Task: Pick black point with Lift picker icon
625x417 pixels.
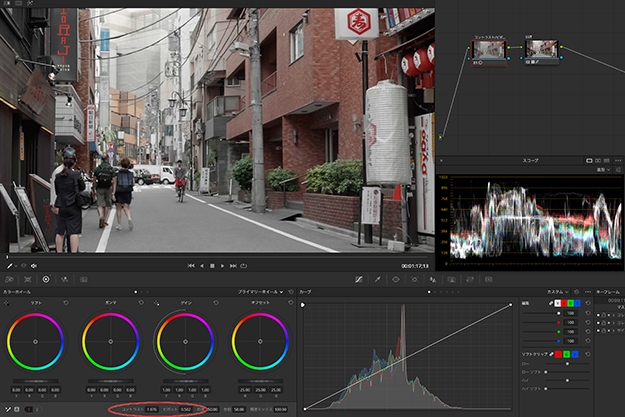Action: [x=7, y=301]
